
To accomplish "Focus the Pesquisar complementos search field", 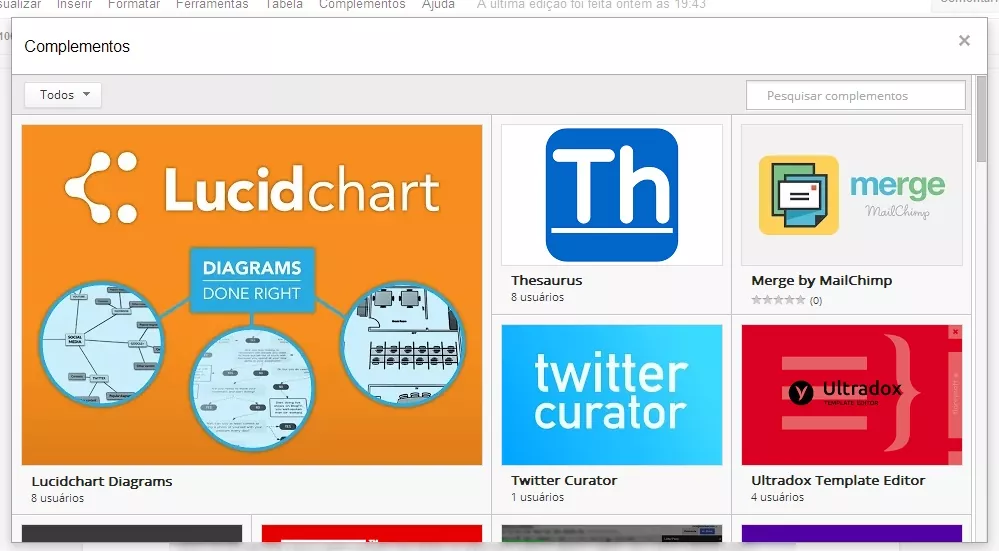I will [856, 96].
